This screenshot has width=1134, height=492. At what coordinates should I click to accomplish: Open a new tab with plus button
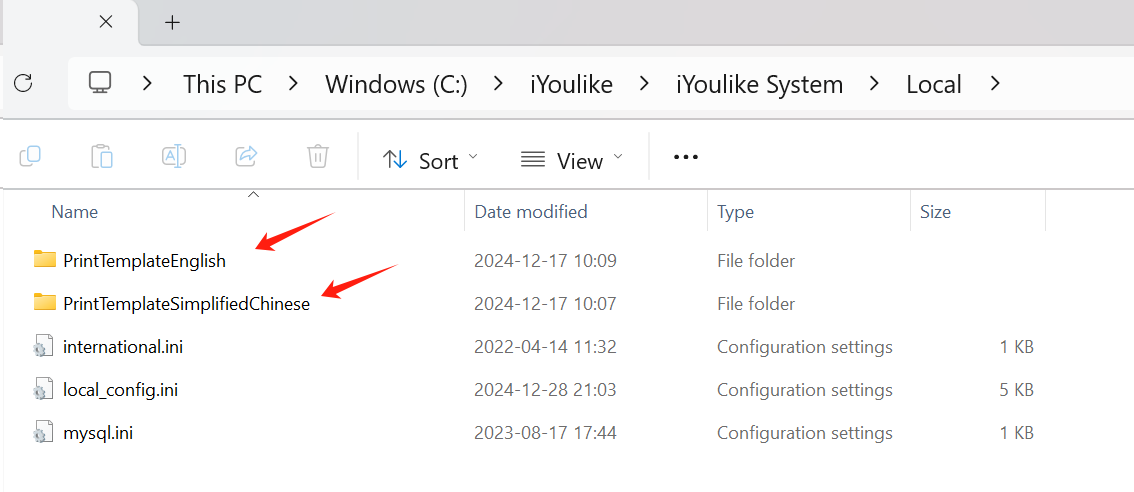[172, 22]
